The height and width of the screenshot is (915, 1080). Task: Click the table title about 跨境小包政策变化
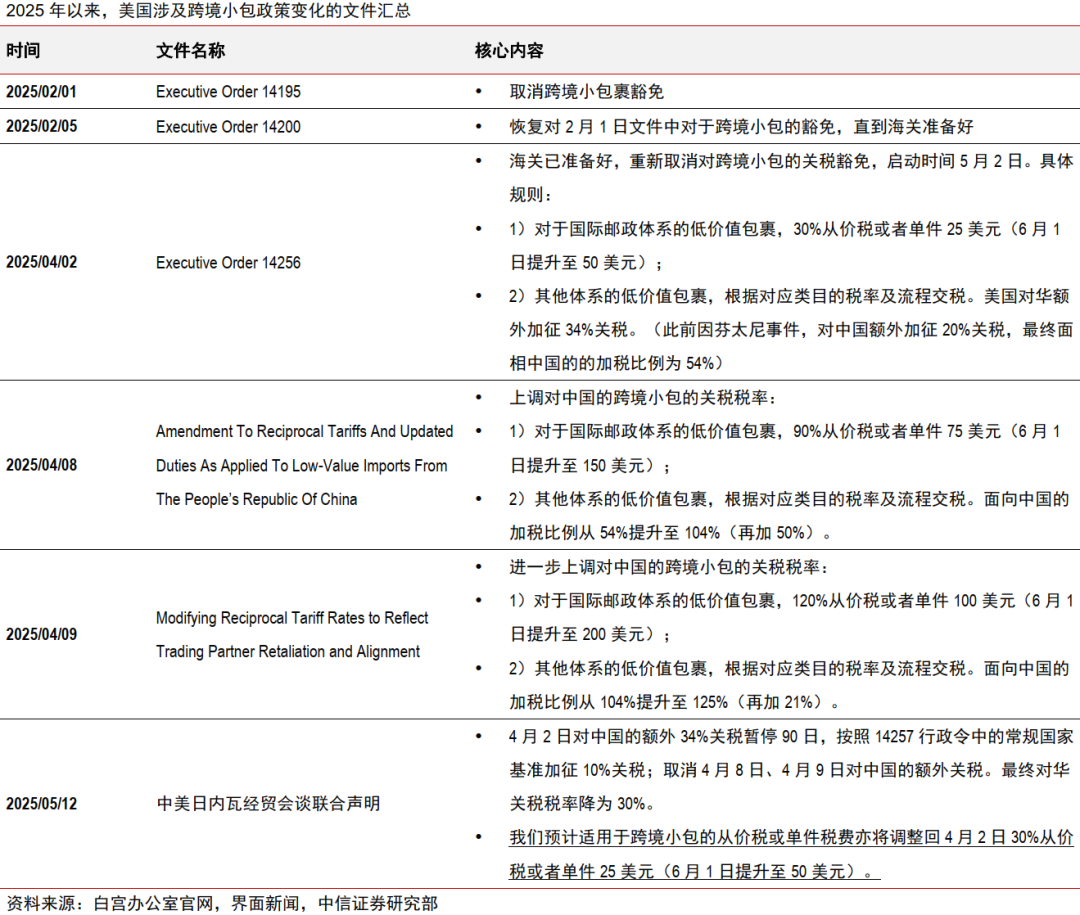pos(208,12)
